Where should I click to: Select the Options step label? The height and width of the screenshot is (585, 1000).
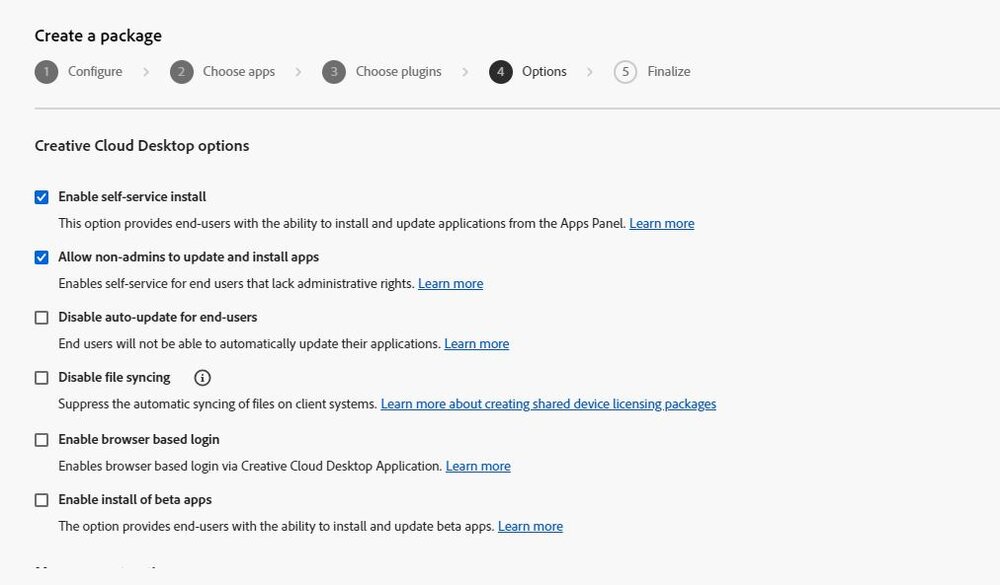544,71
